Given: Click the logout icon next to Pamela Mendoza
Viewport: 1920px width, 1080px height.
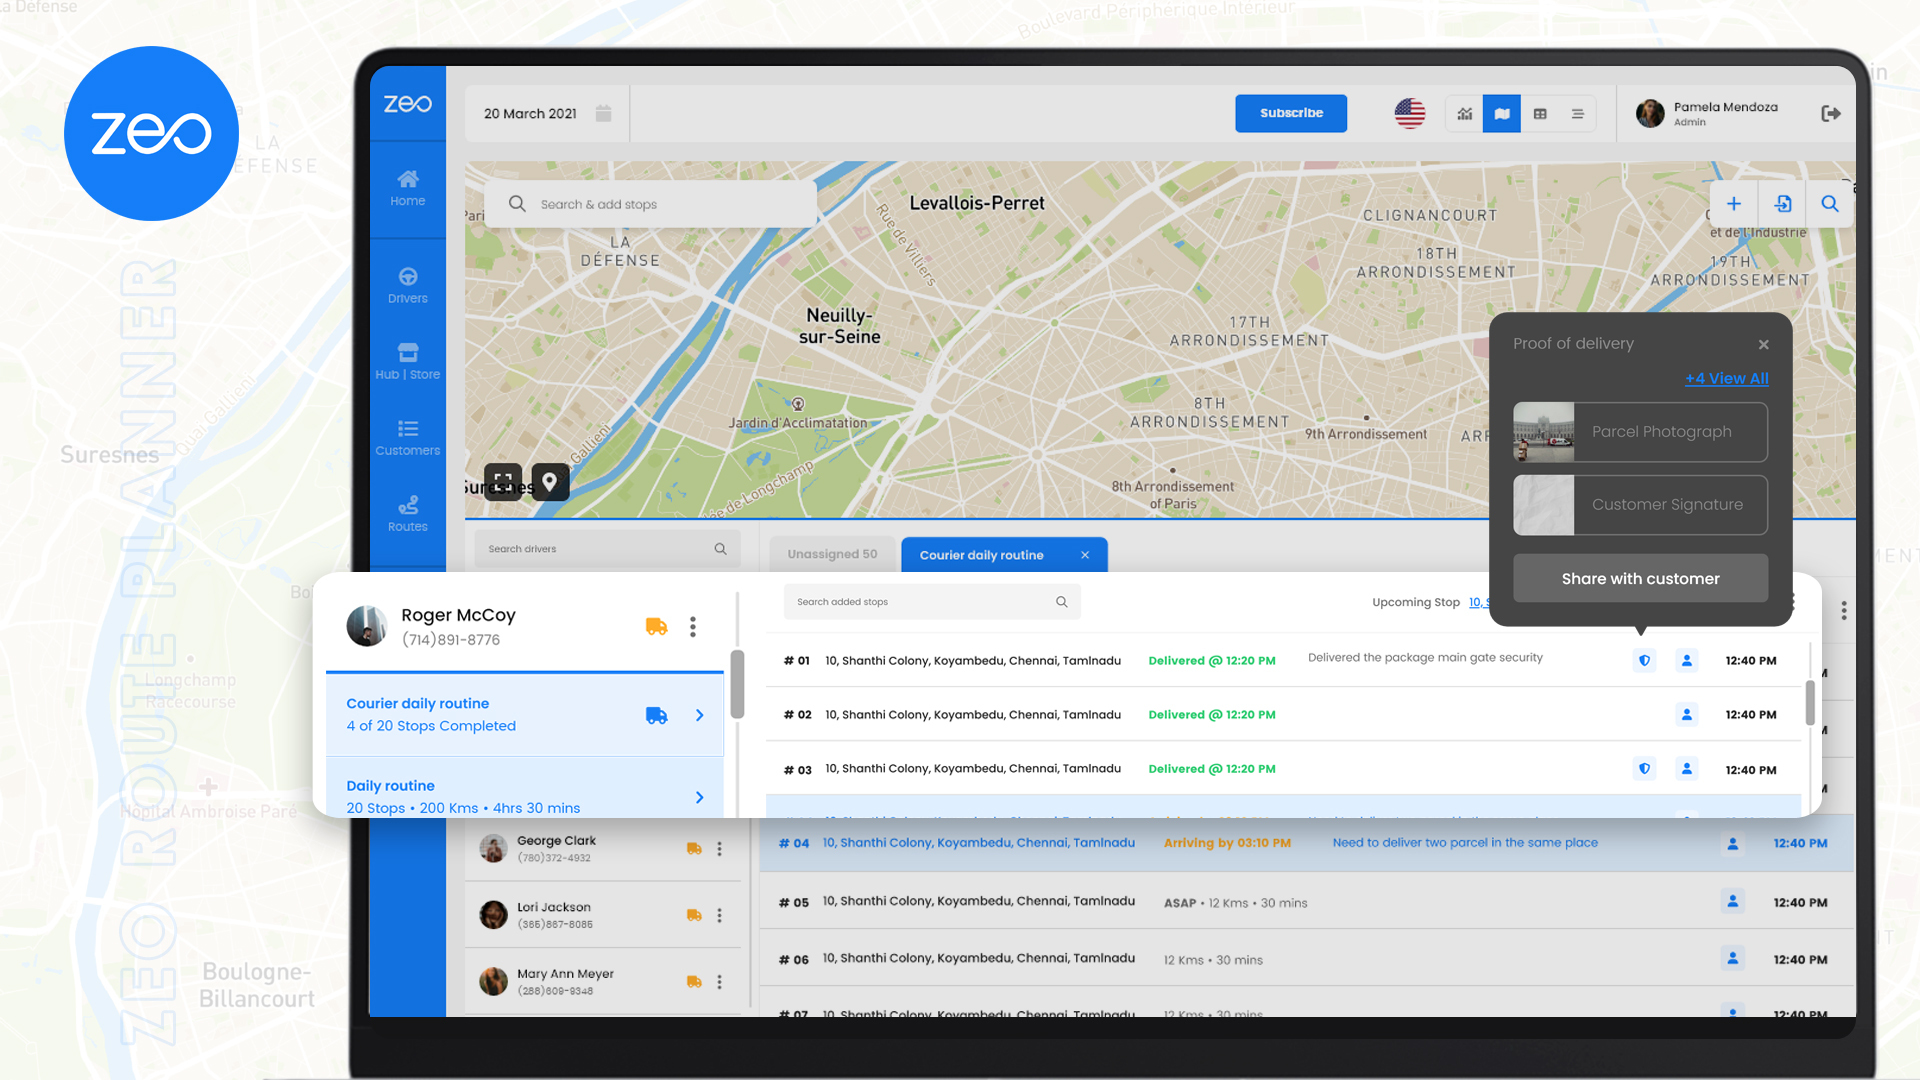Looking at the screenshot, I should point(1831,113).
